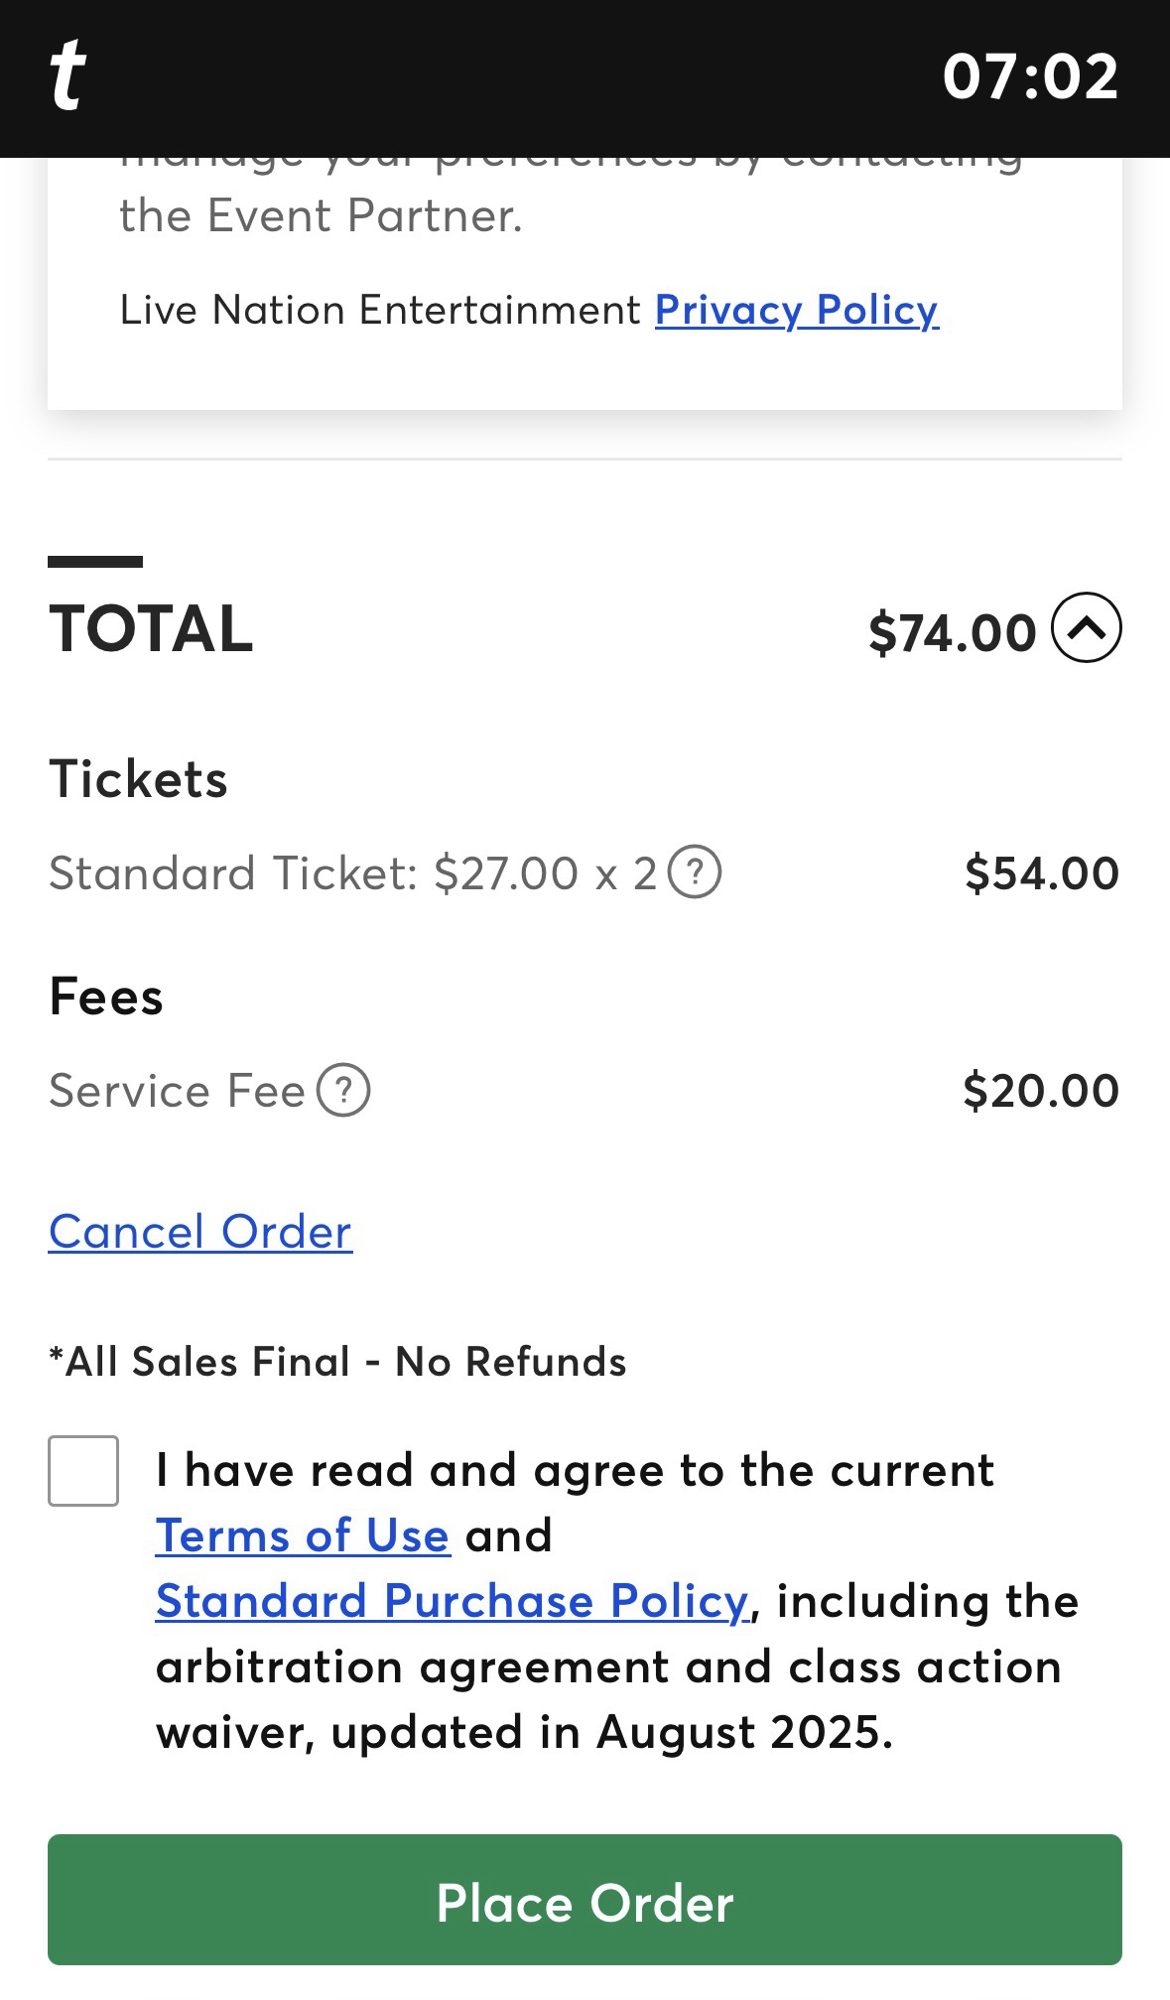Check the agree to terms checkbox

(84, 1471)
